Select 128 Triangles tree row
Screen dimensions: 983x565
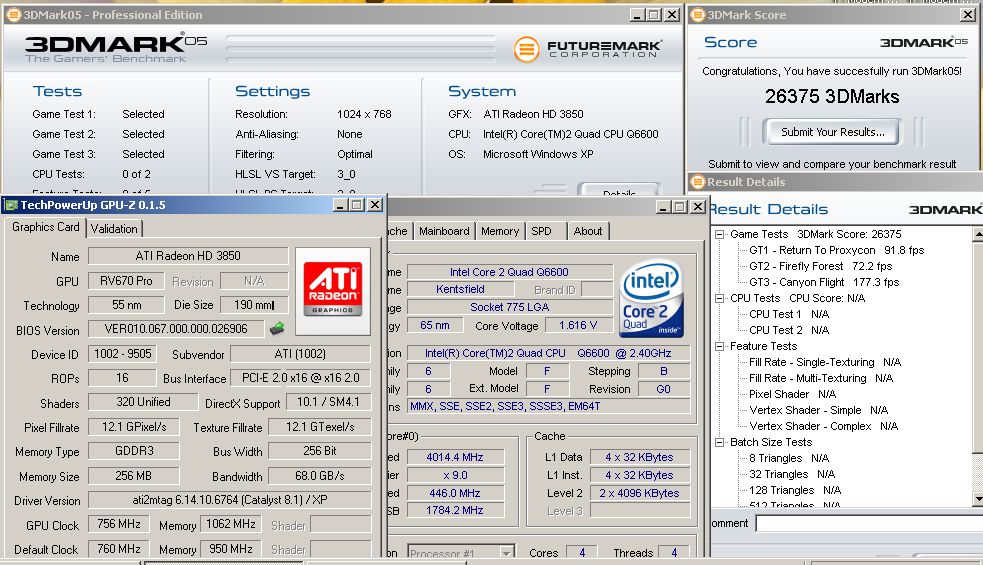(795, 490)
